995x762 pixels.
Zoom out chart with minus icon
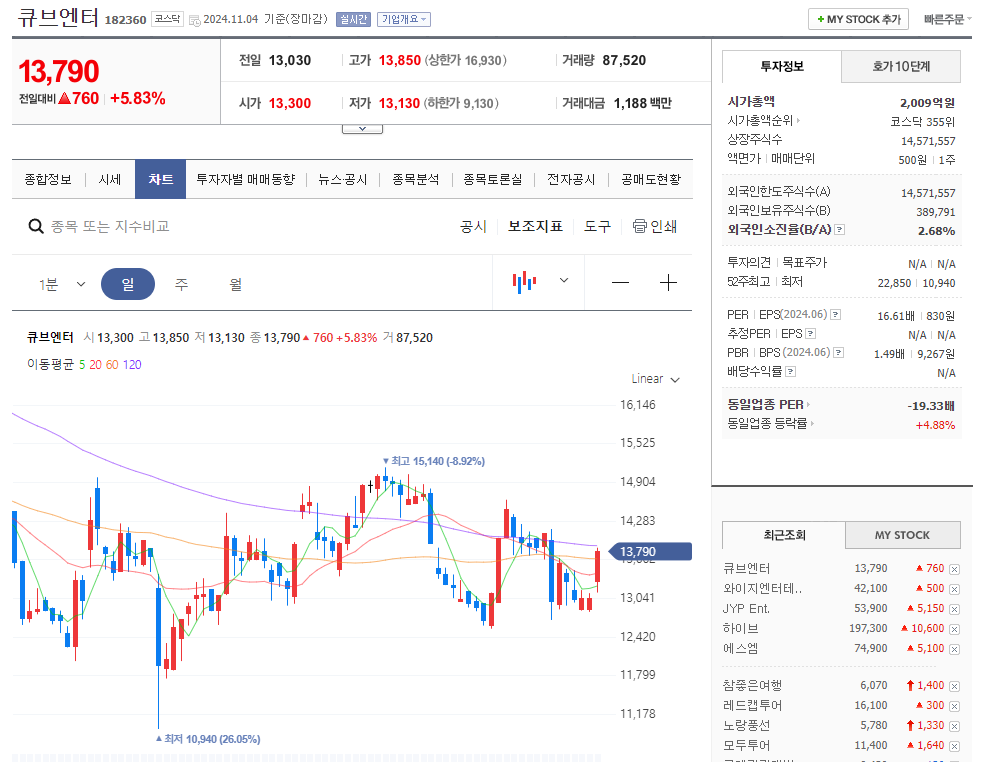point(620,282)
